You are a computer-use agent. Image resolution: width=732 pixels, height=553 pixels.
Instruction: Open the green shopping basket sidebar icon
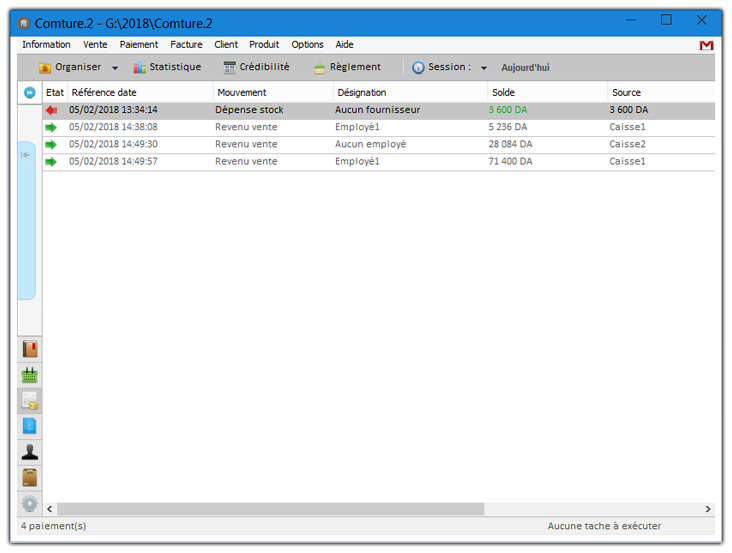coord(30,375)
